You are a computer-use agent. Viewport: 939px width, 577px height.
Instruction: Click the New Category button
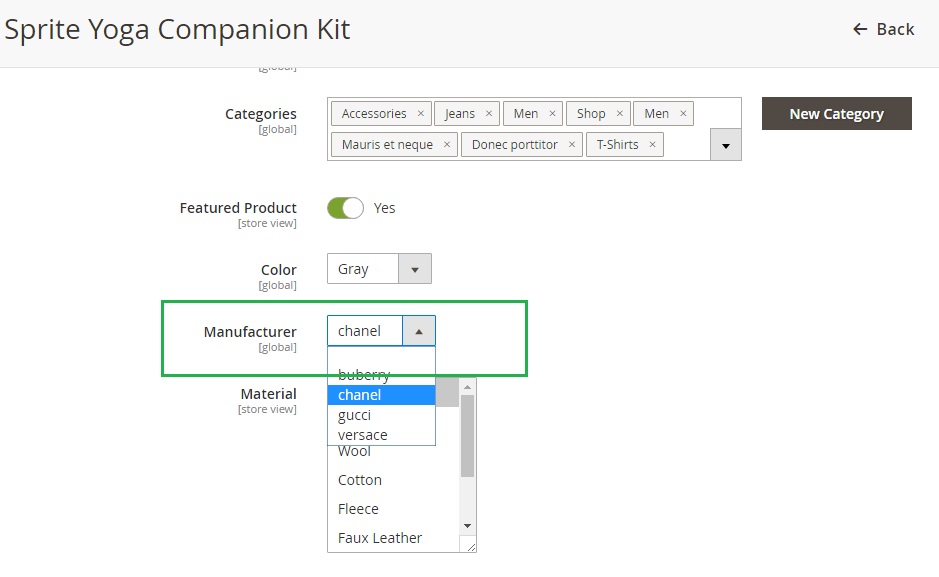pos(836,114)
